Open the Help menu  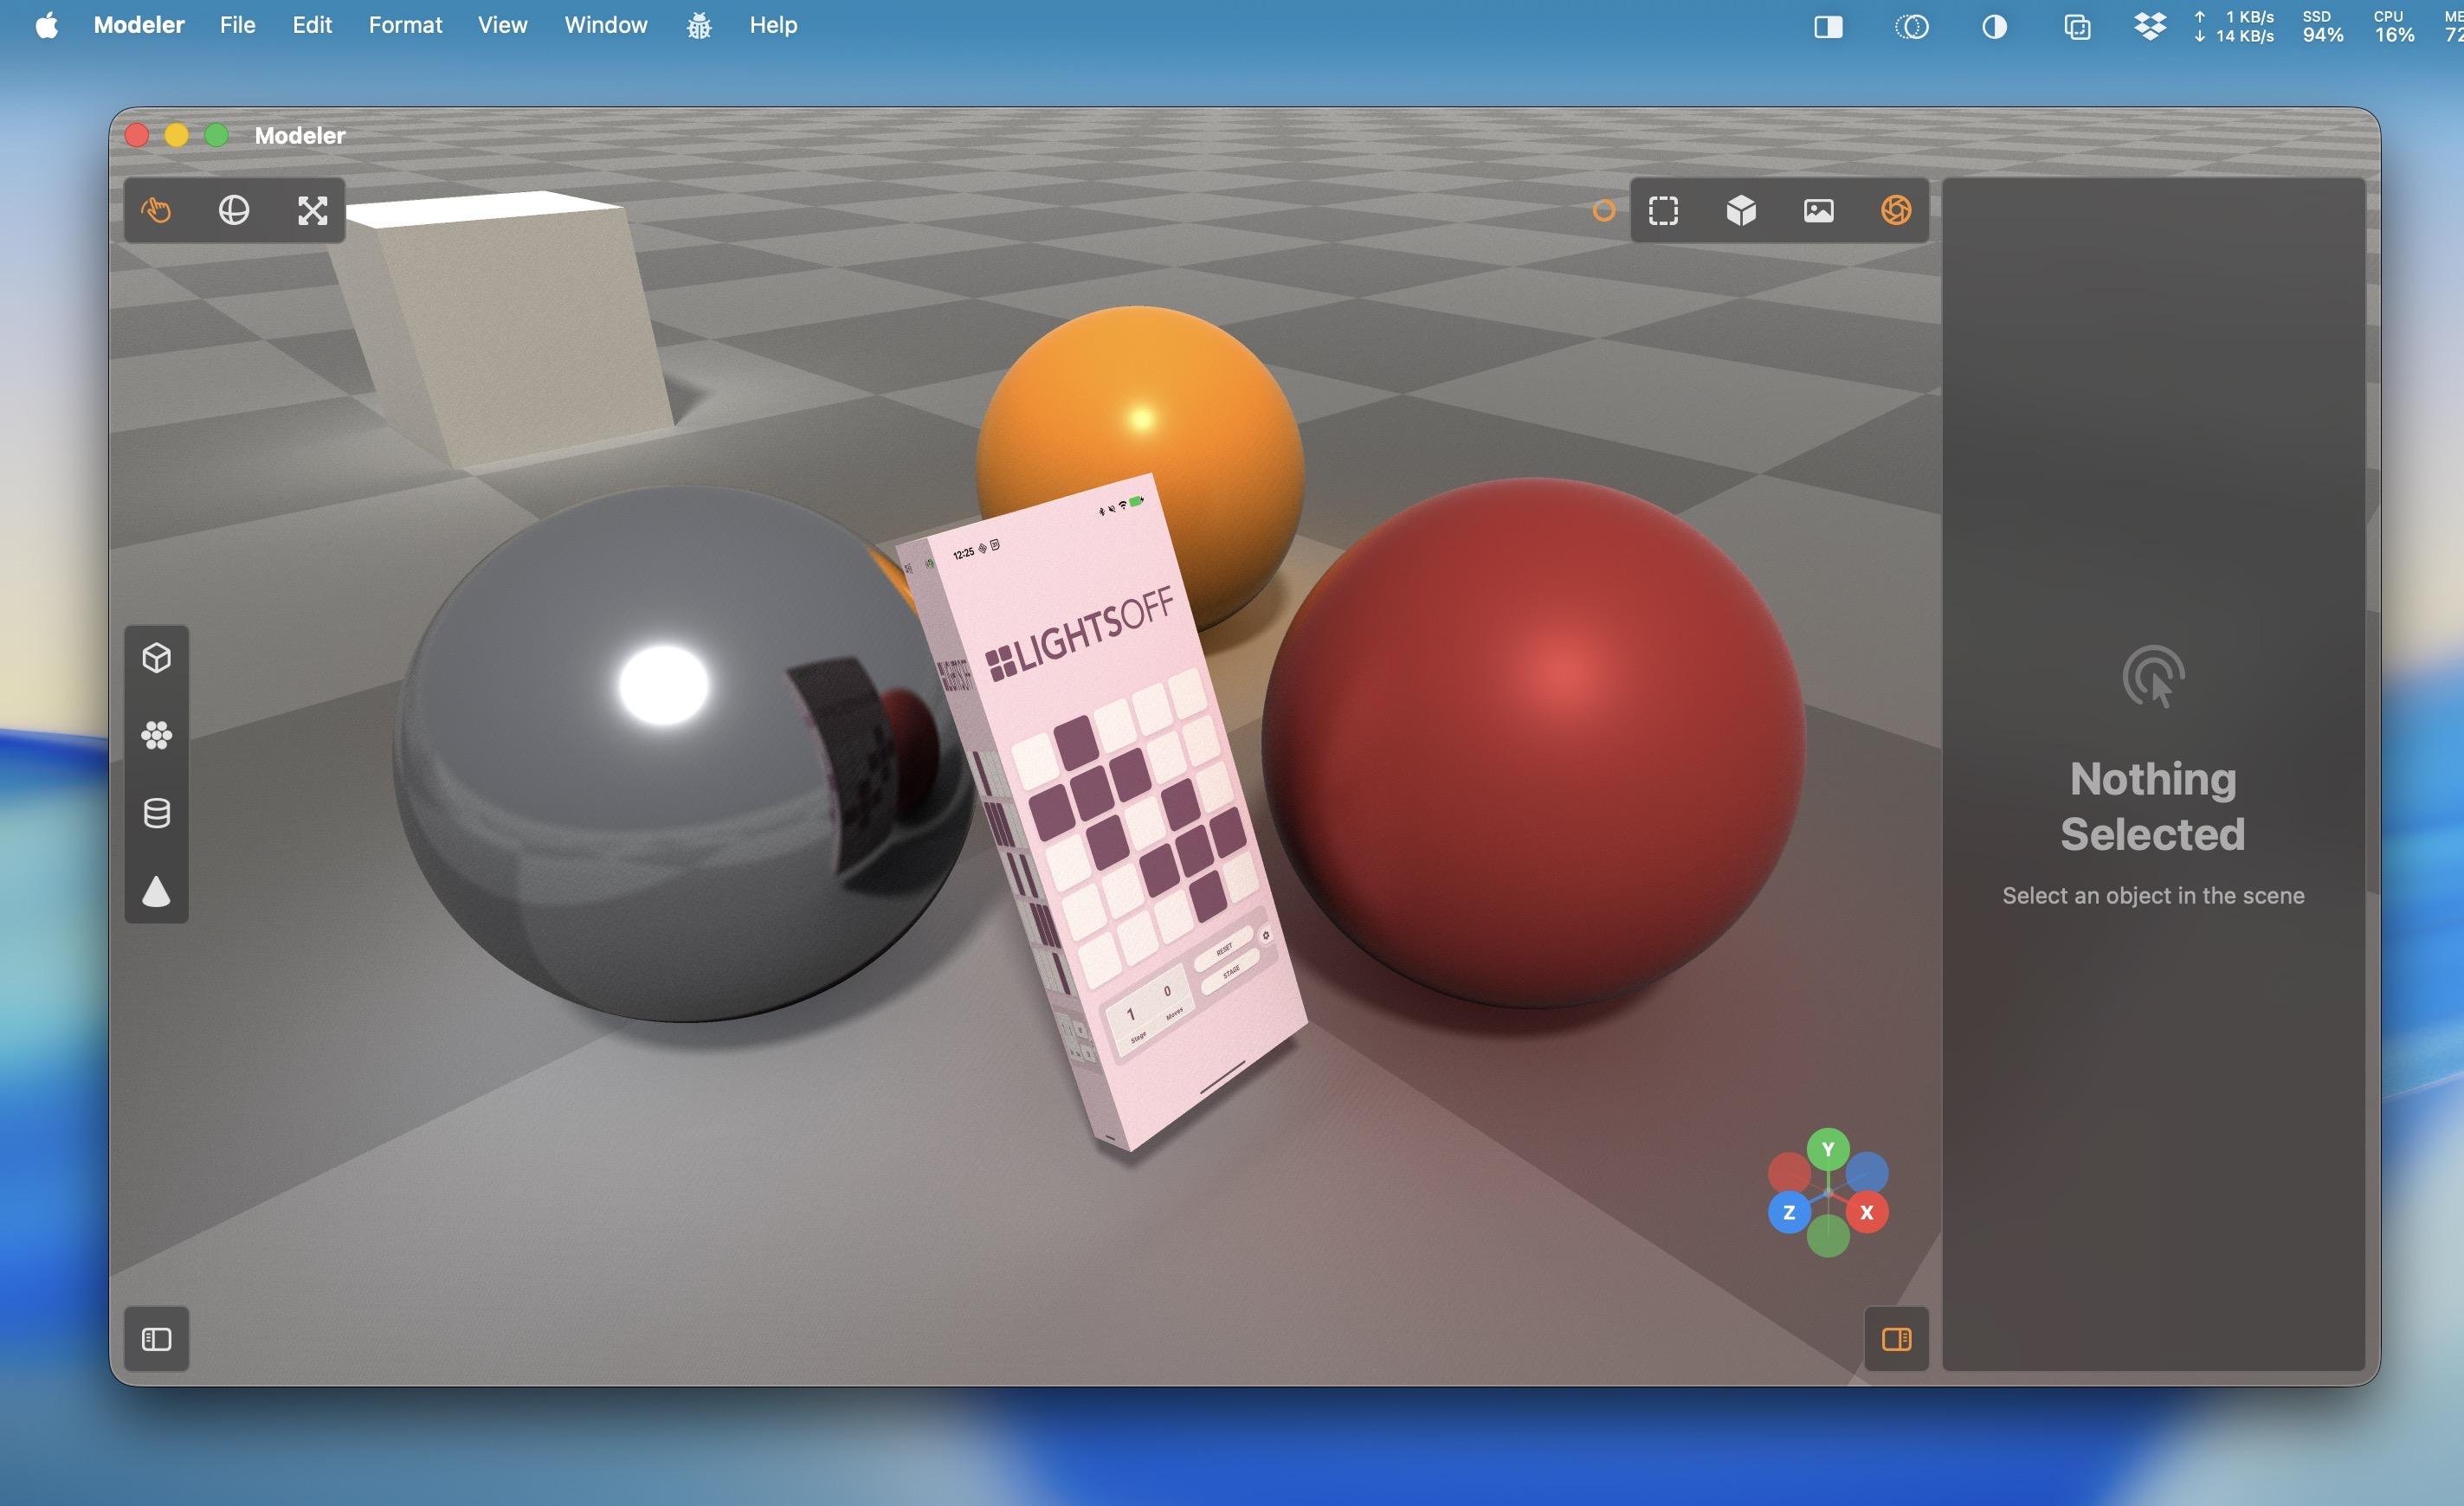(x=773, y=25)
